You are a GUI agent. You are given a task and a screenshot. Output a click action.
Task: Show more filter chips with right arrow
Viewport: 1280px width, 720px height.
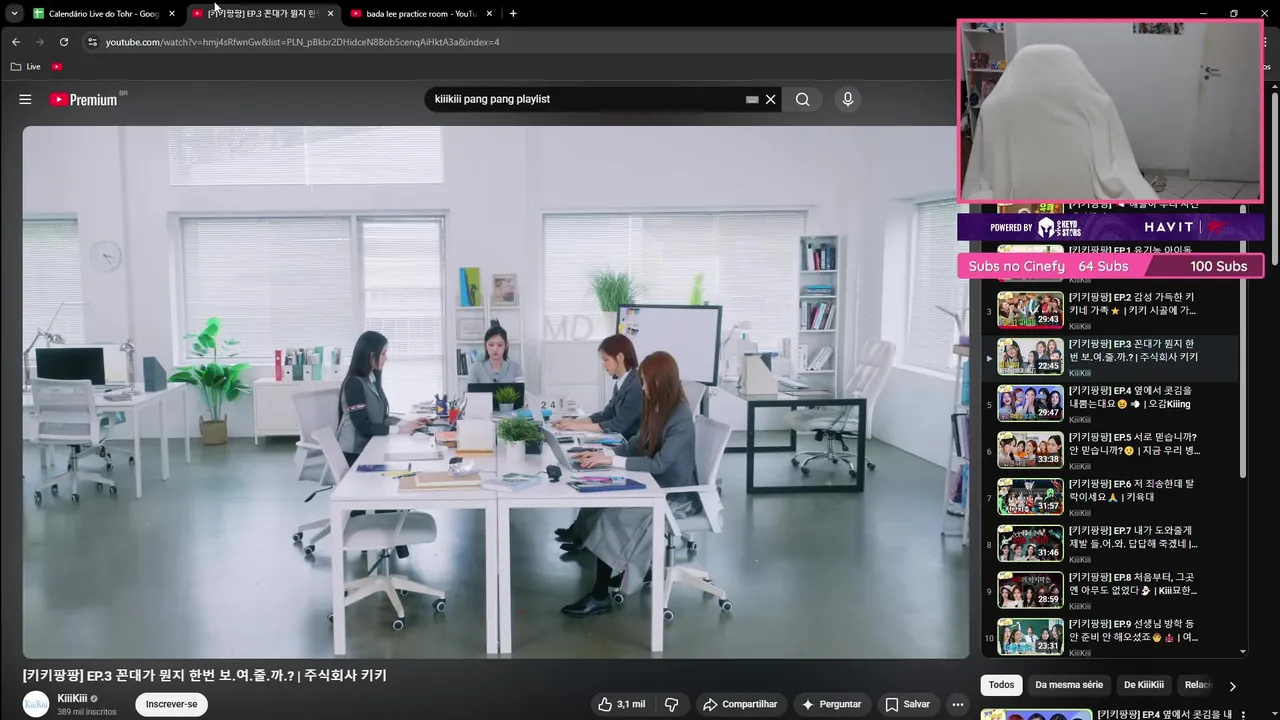click(1232, 686)
